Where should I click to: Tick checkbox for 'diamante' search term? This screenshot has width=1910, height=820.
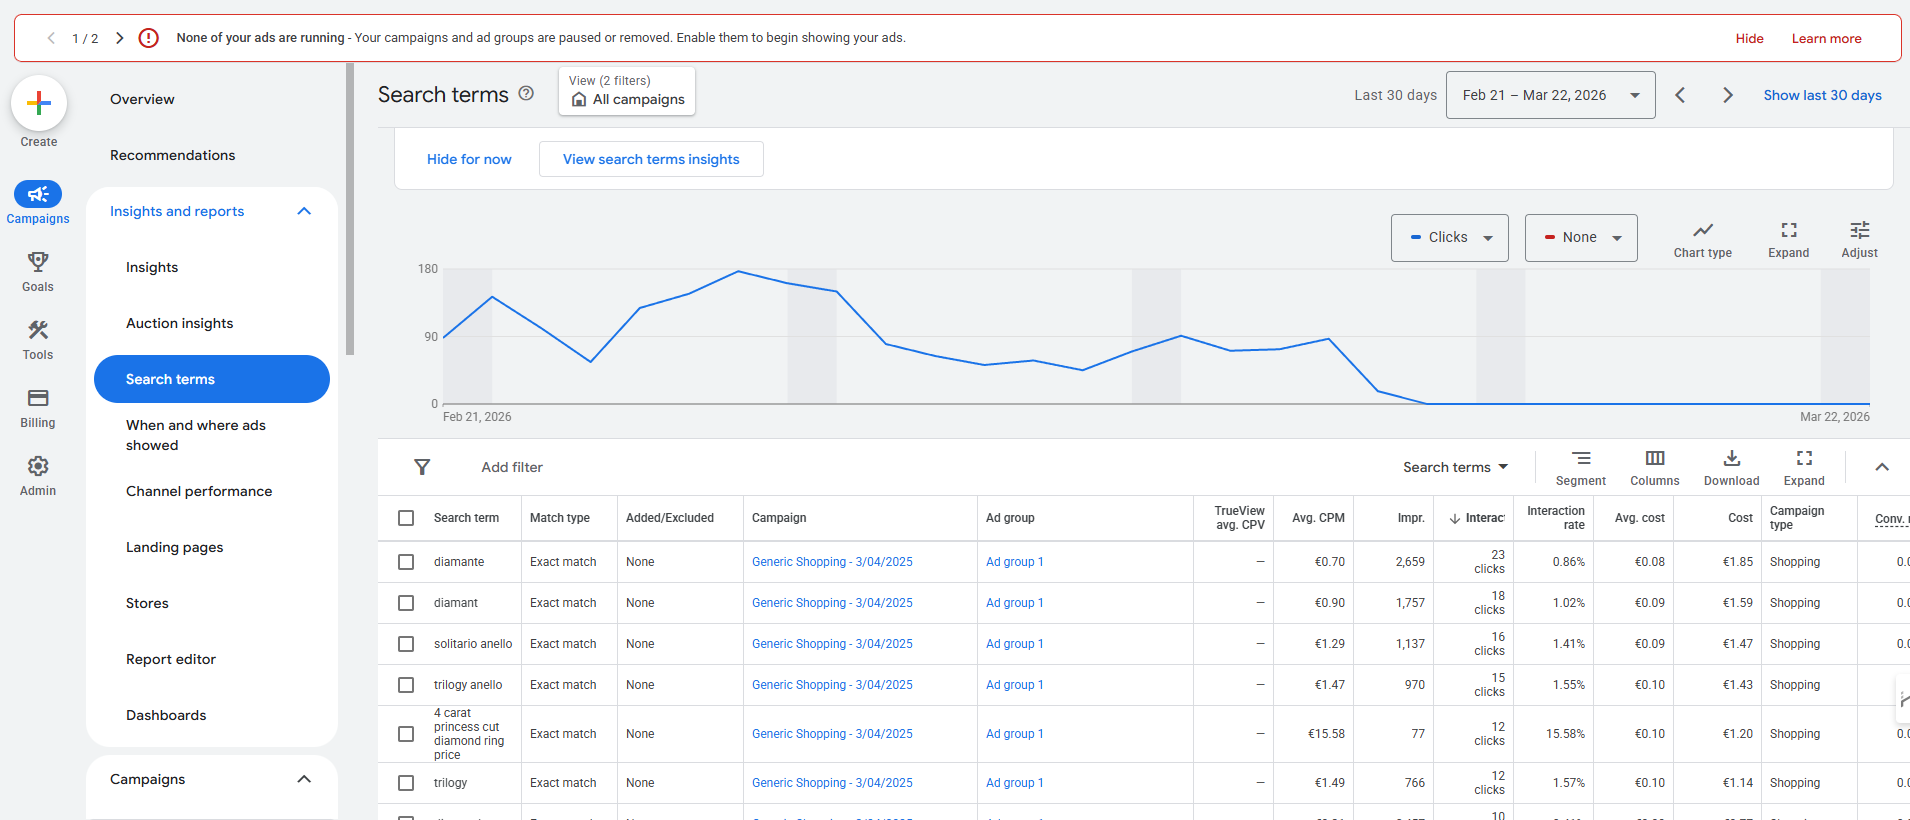coord(406,562)
